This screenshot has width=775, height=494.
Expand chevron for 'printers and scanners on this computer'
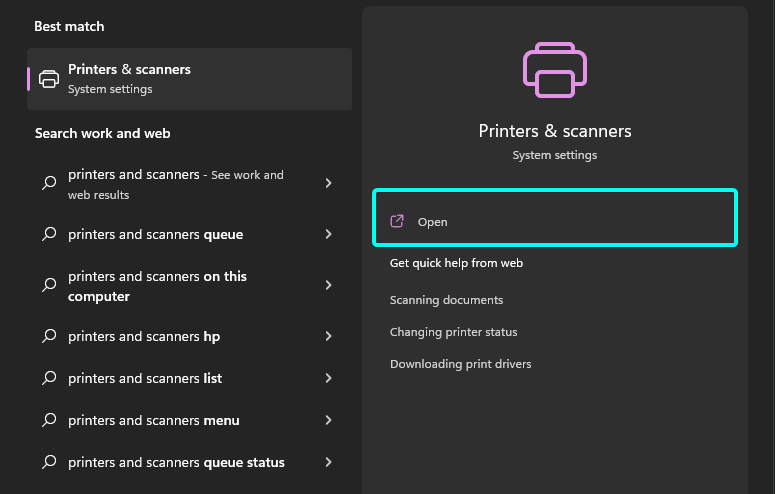(329, 285)
